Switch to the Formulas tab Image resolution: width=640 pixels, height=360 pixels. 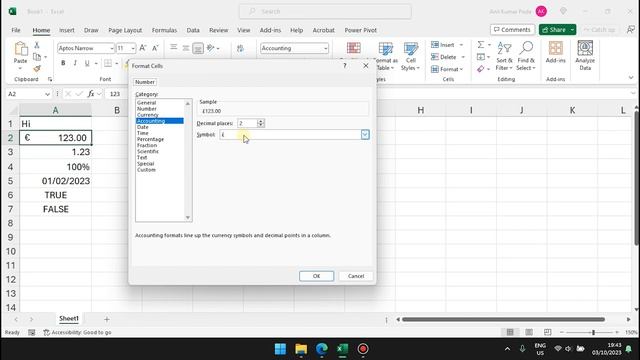pos(164,30)
